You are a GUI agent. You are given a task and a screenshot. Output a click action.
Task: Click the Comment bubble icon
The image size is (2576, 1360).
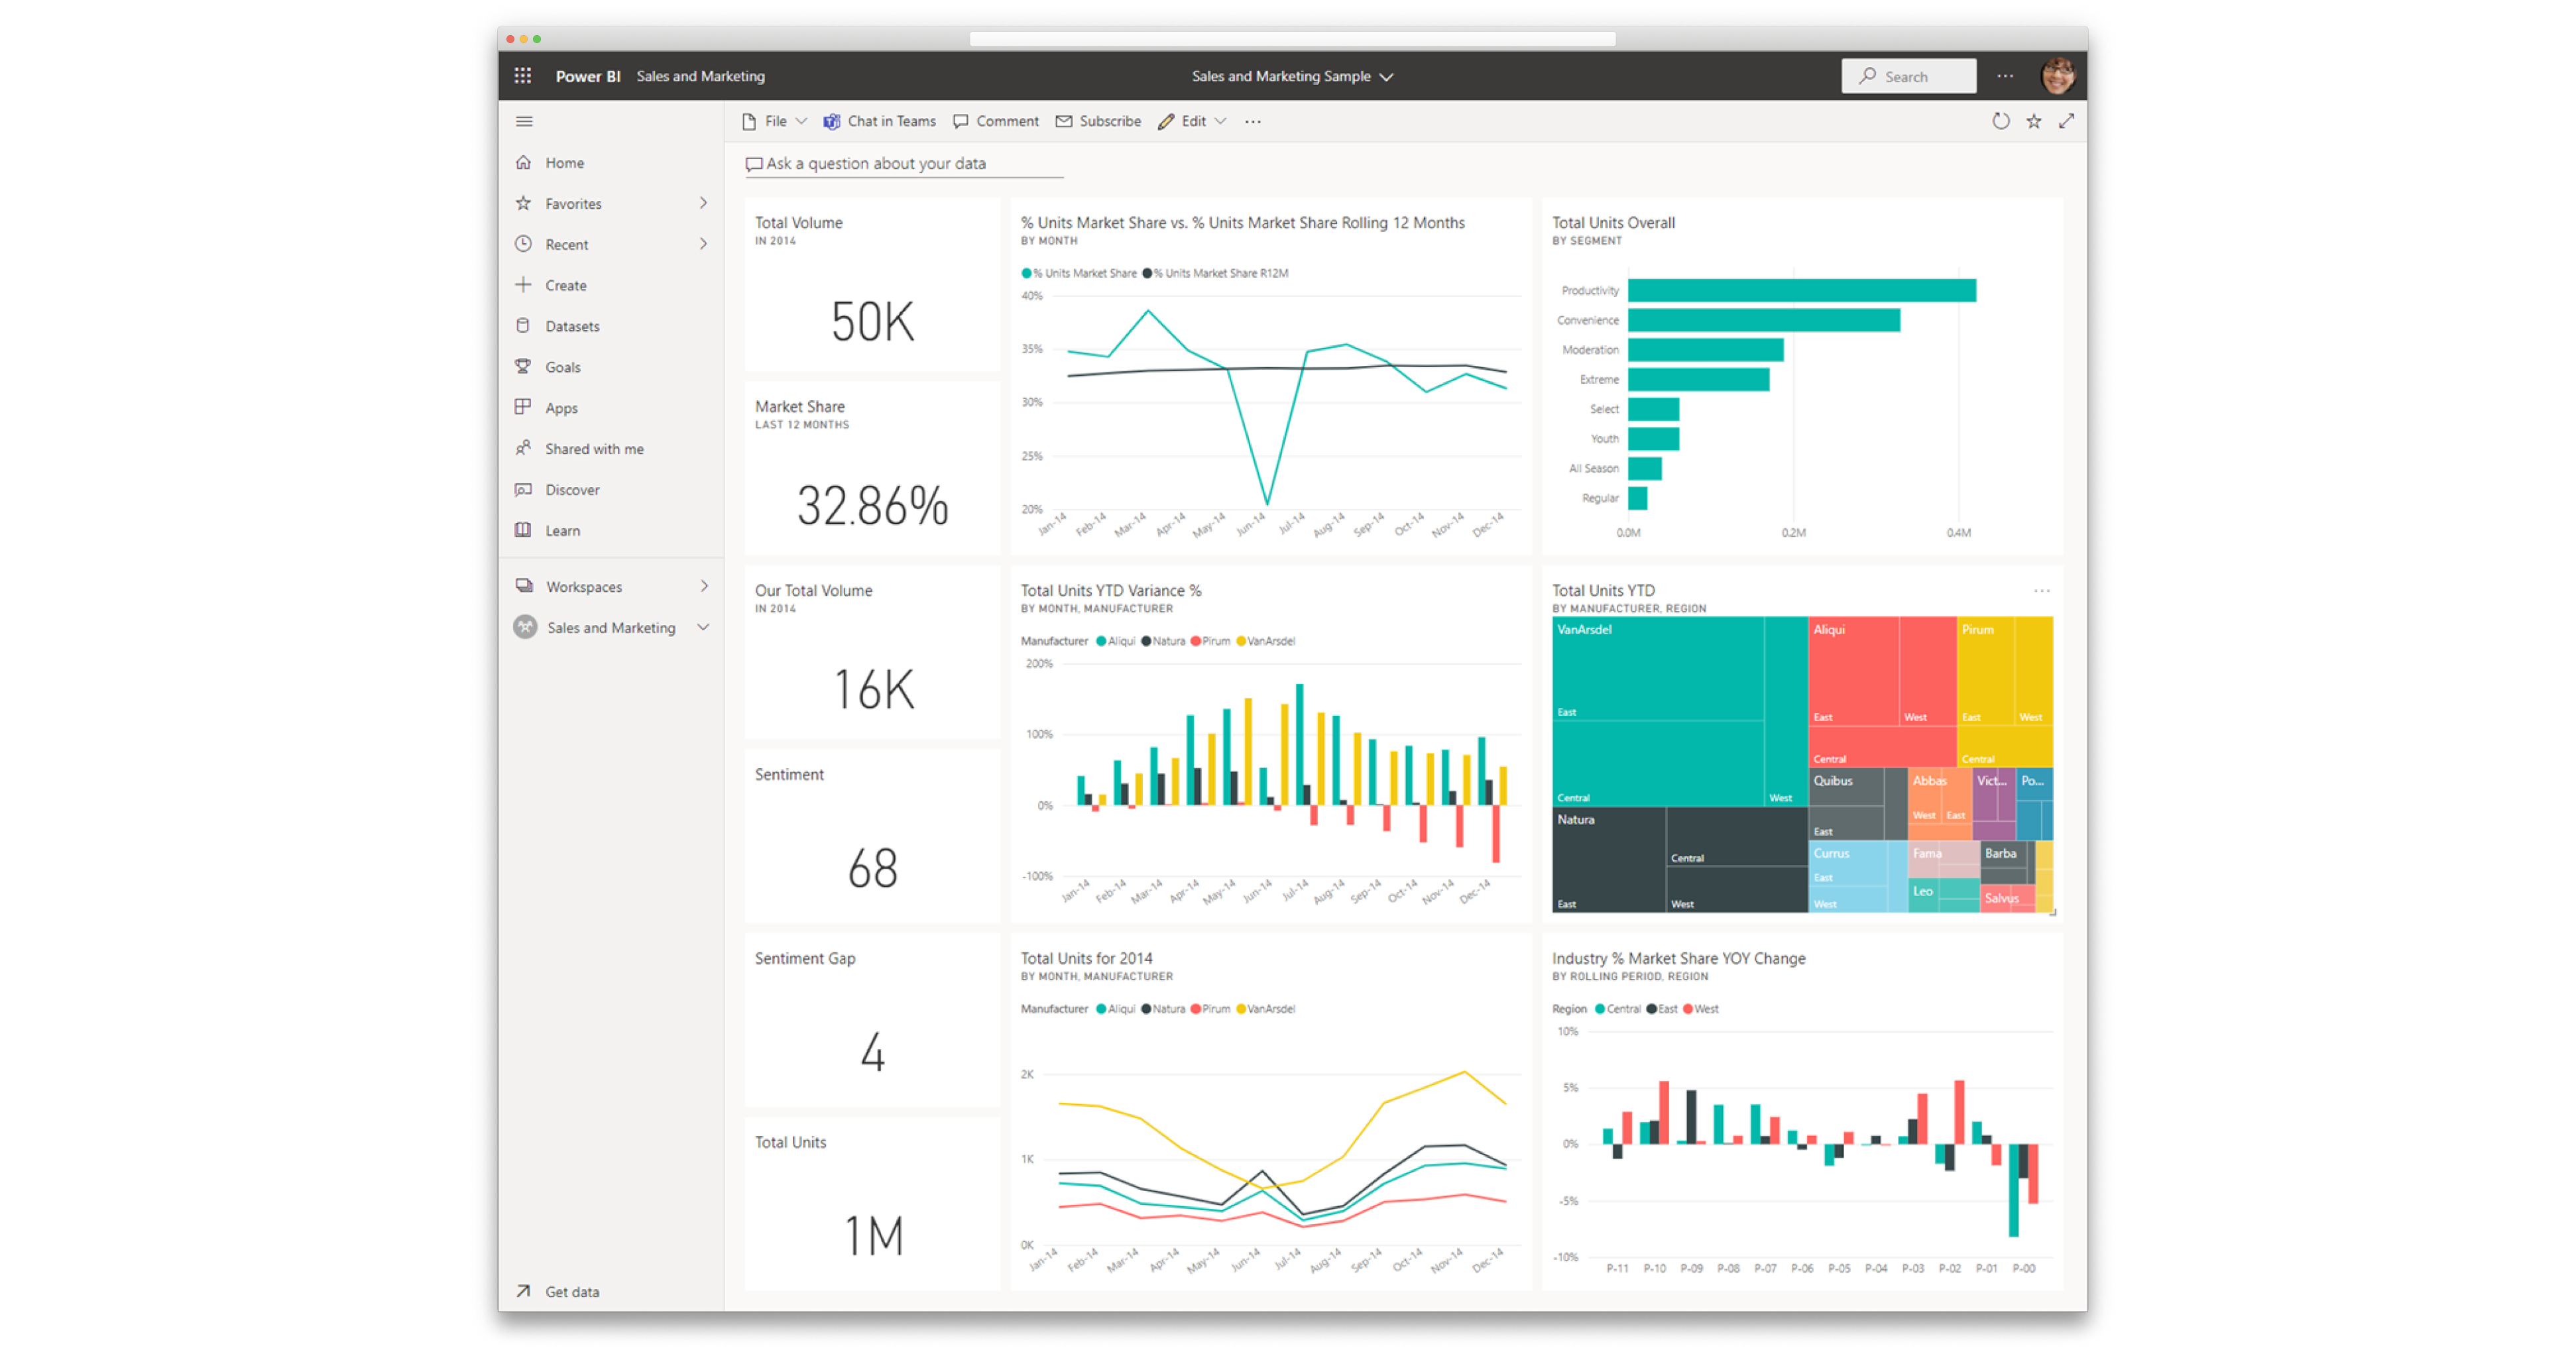961,121
